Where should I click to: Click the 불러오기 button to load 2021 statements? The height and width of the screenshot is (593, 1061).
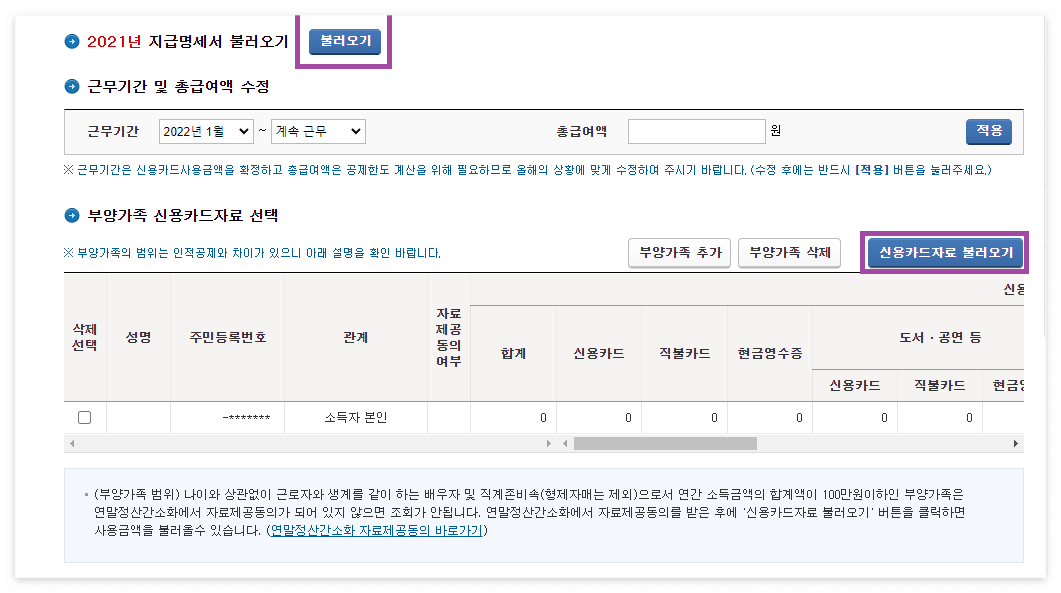(344, 42)
